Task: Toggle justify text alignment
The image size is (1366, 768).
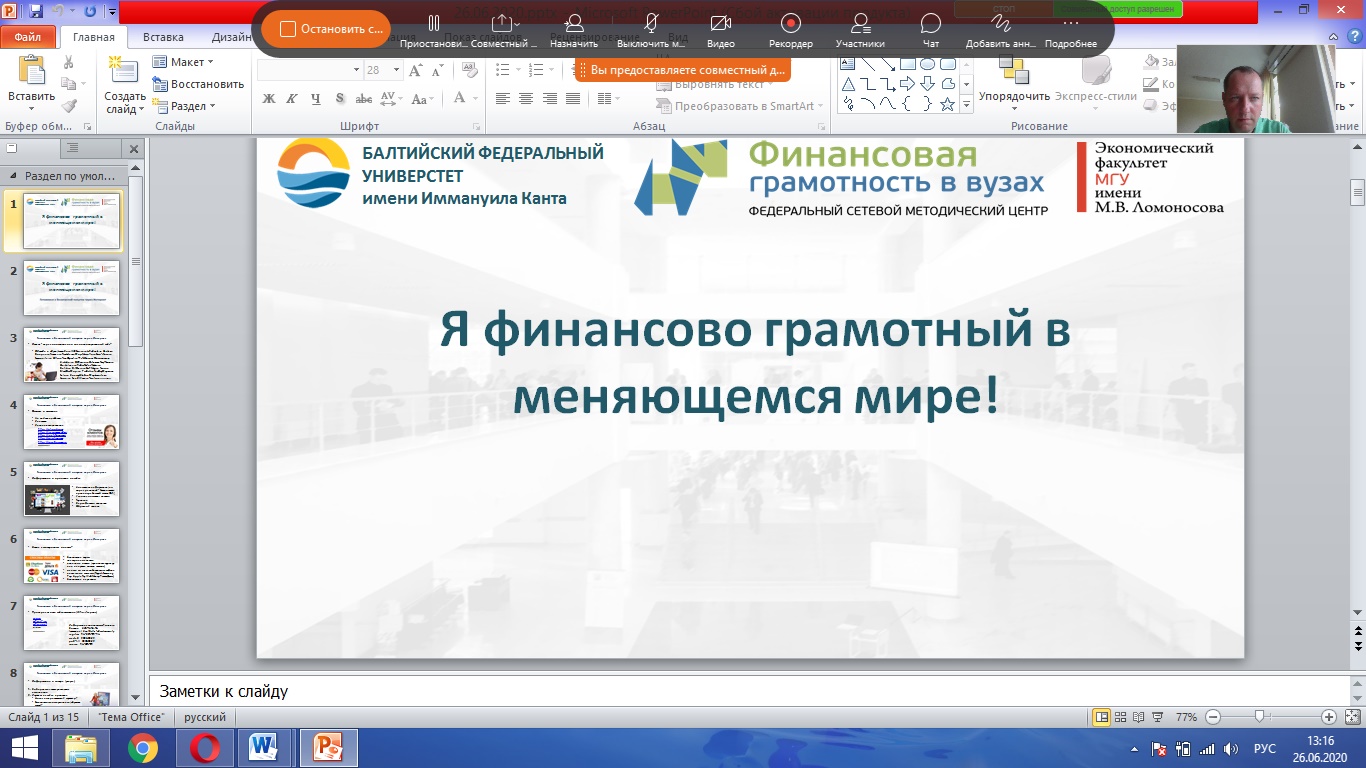Action: coord(573,98)
